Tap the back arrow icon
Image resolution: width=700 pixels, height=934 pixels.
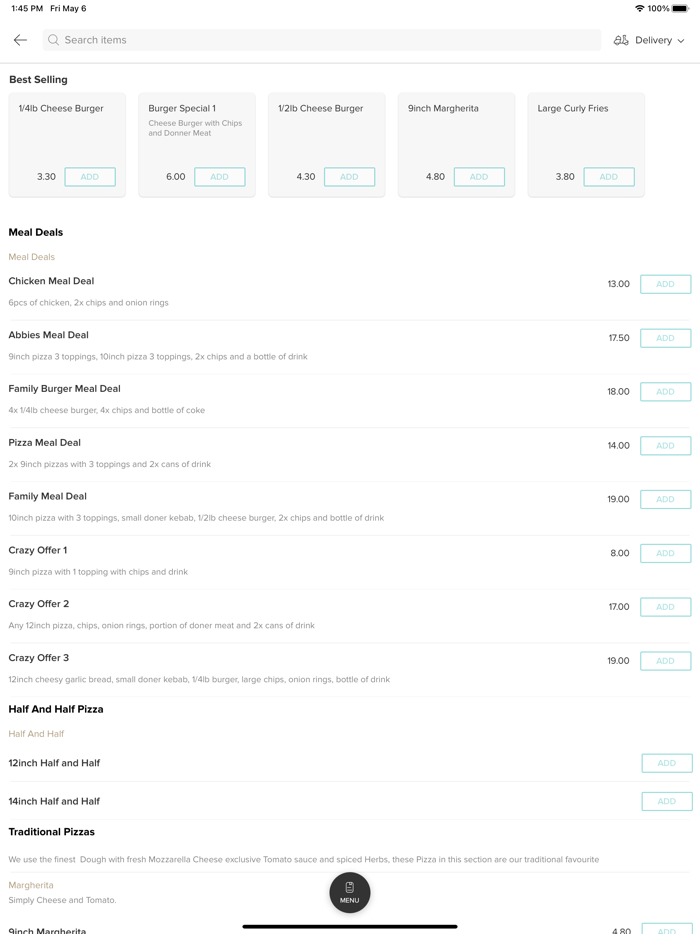click(20, 40)
